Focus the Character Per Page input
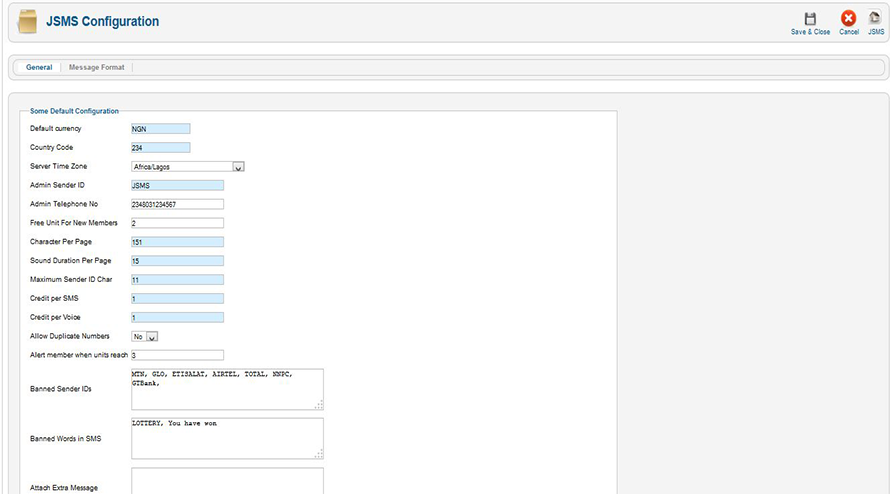The height and width of the screenshot is (494, 890). pyautogui.click(x=177, y=242)
